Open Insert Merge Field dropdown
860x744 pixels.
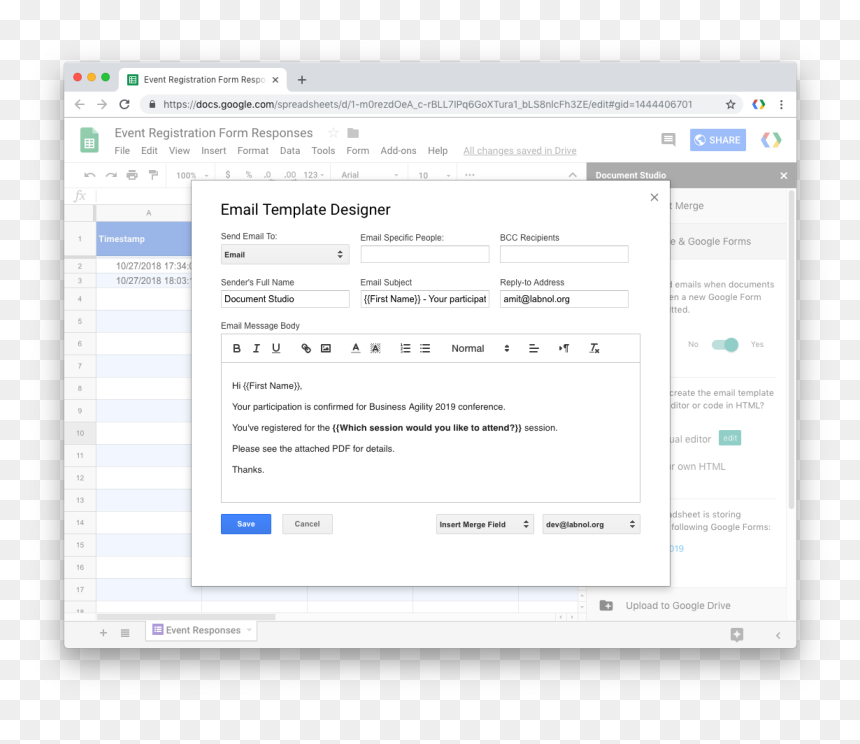pos(484,524)
